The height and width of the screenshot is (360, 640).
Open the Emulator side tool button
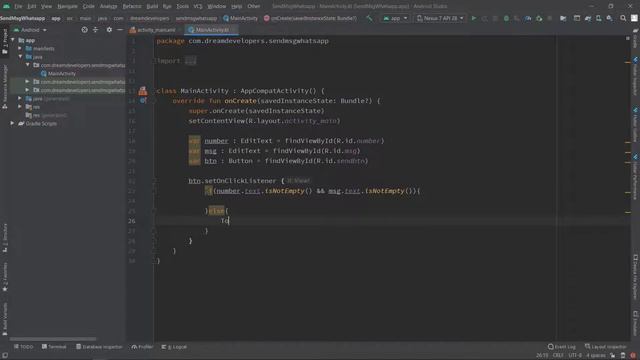click(x=636, y=322)
